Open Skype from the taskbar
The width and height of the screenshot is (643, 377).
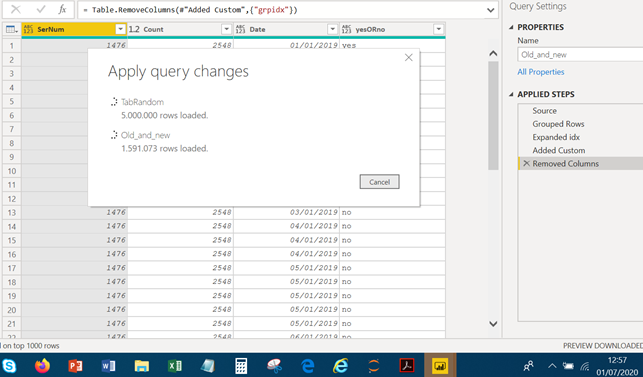(x=9, y=366)
